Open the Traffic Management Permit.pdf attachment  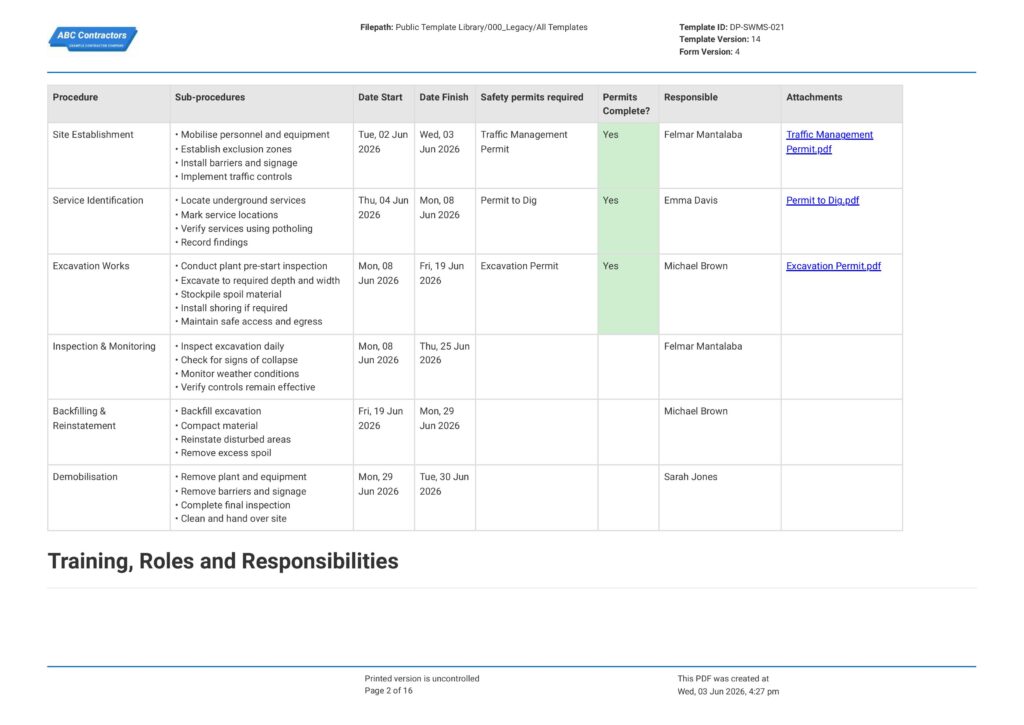coord(829,142)
